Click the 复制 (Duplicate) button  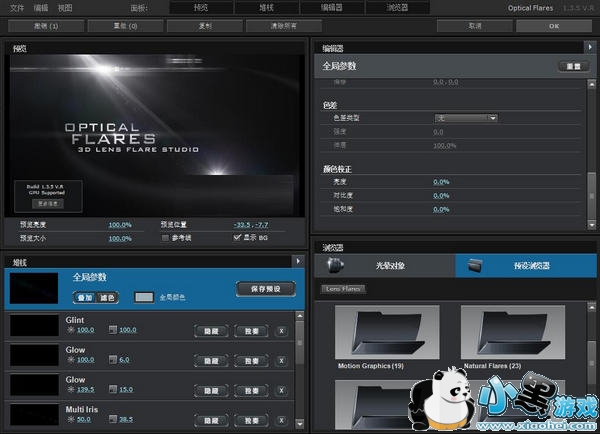[205, 26]
